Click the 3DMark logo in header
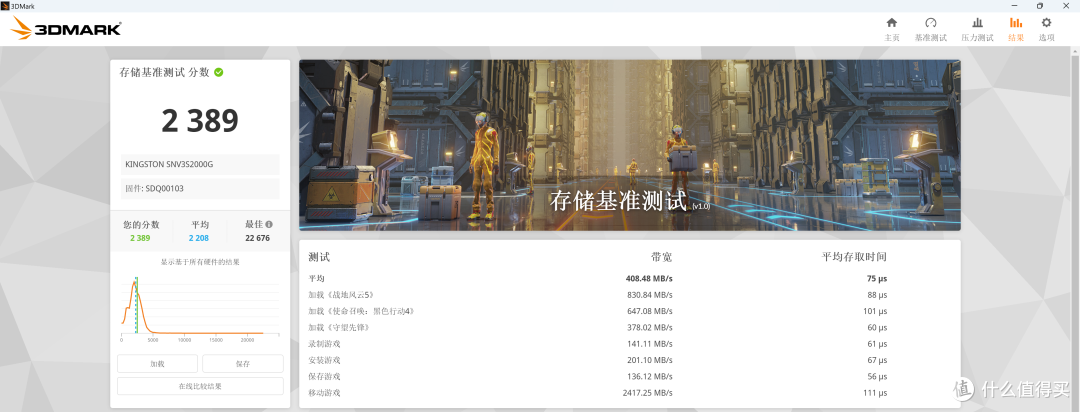The width and height of the screenshot is (1080, 412). tap(66, 28)
